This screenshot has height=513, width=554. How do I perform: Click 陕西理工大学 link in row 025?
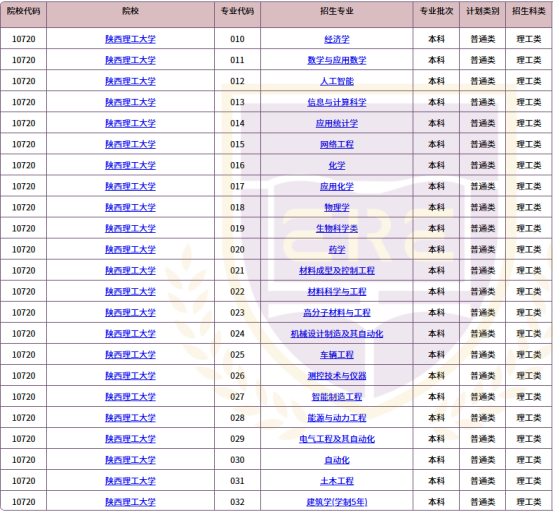click(130, 355)
